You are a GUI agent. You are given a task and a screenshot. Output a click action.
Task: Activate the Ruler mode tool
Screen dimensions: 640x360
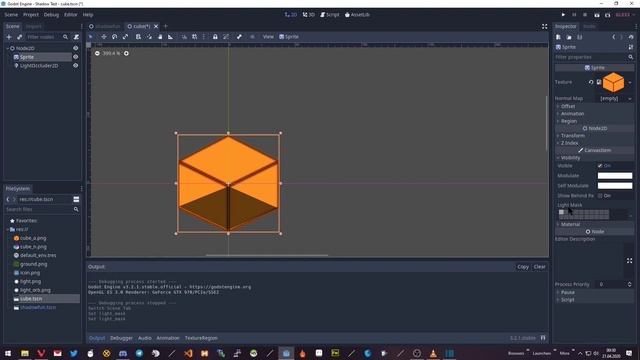point(171,37)
